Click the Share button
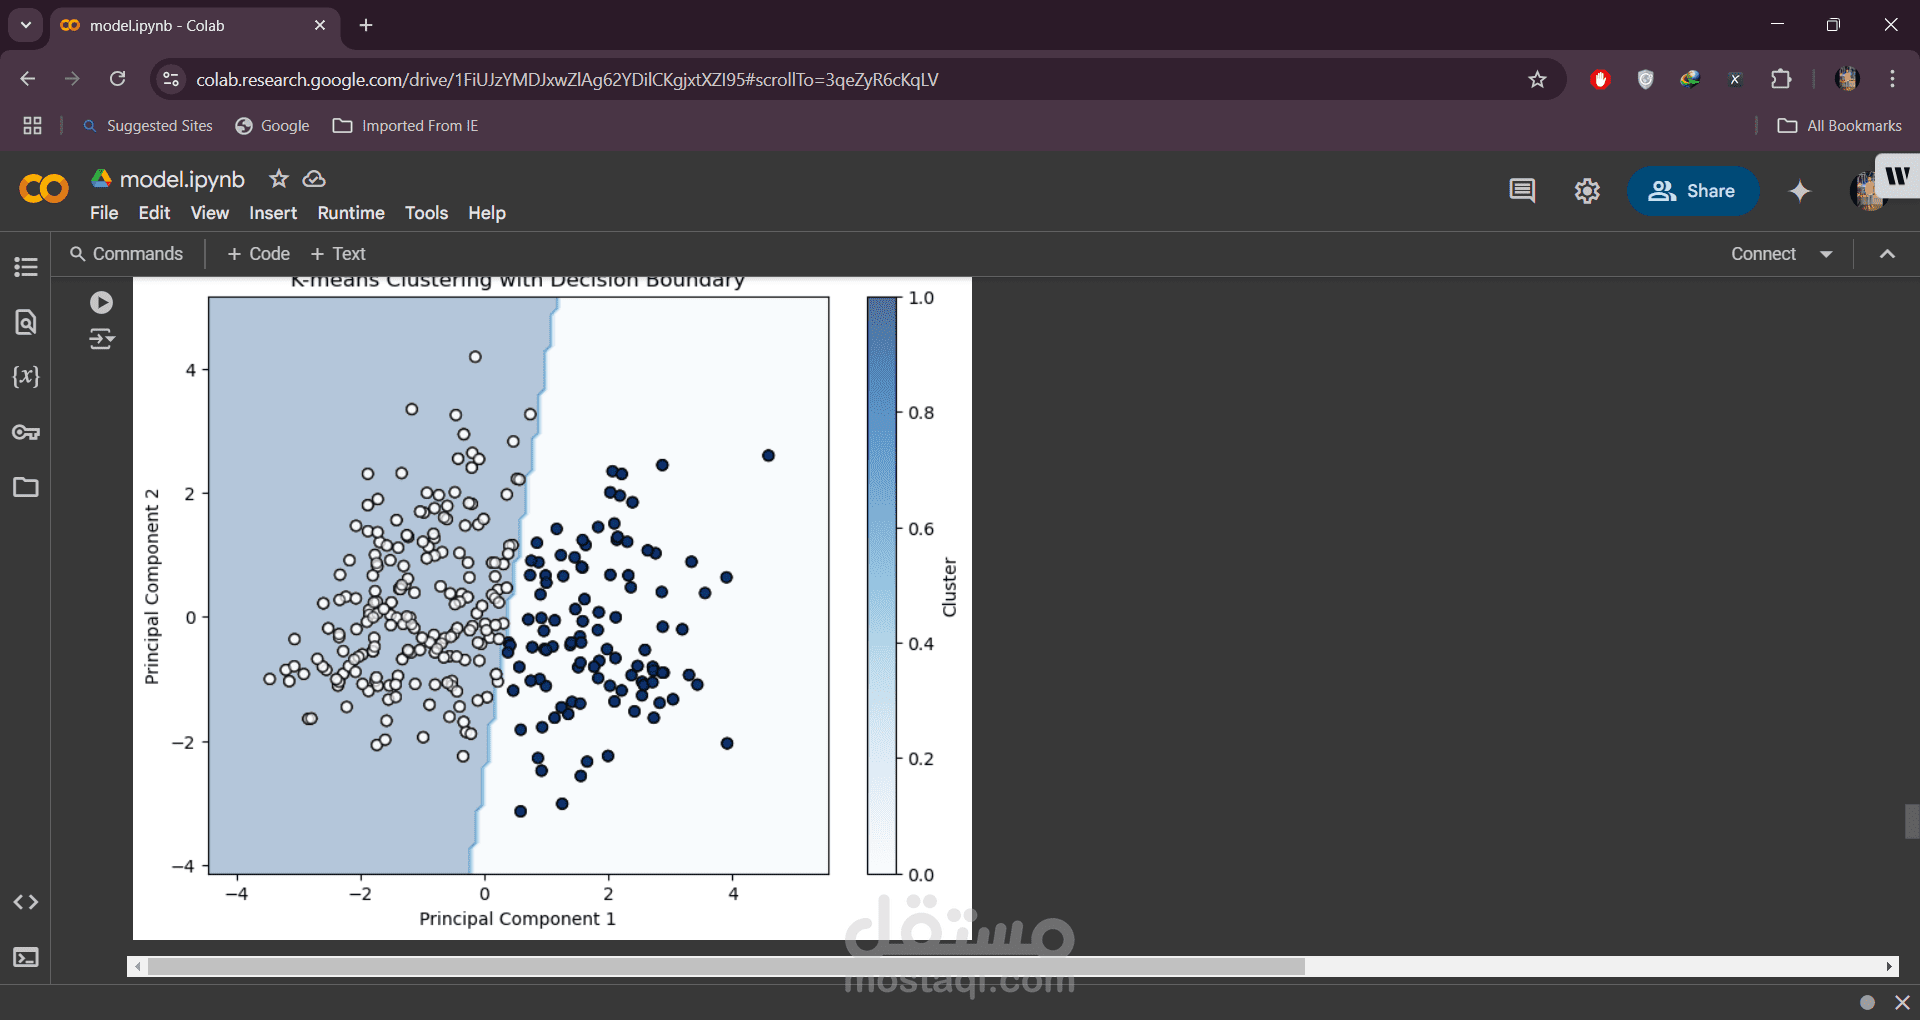The width and height of the screenshot is (1920, 1020). click(1692, 191)
